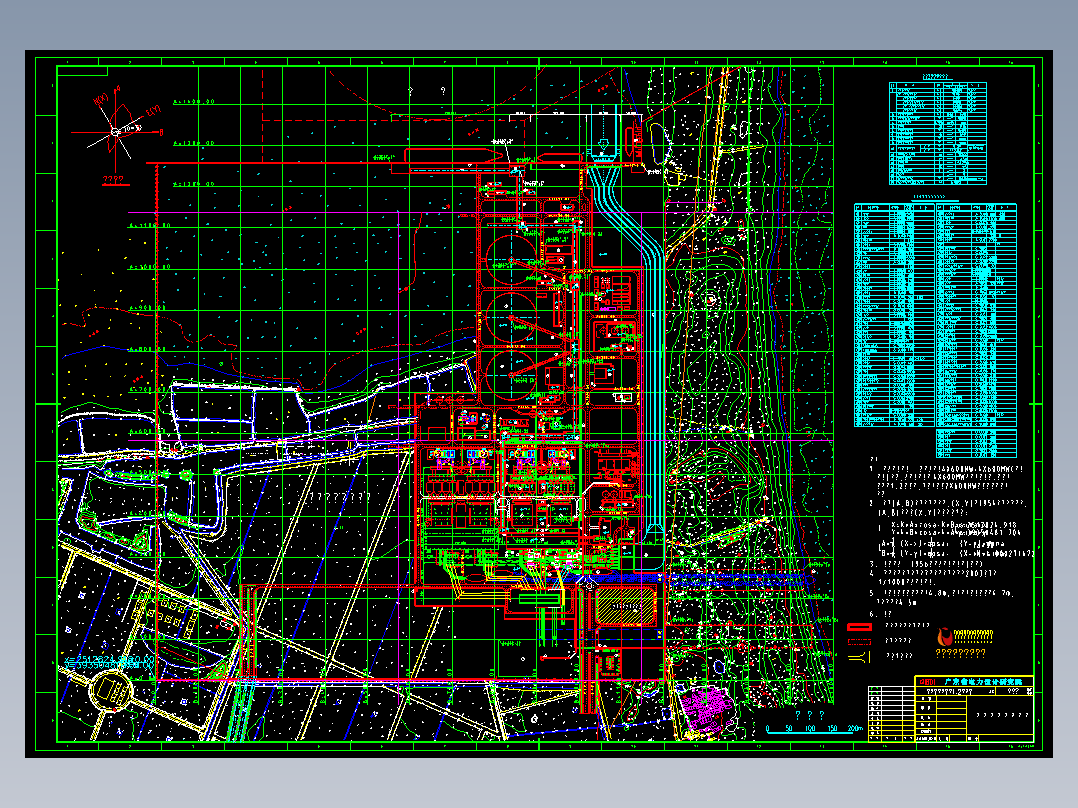Select the middle large red circular tank
1078x808 pixels.
(511, 318)
